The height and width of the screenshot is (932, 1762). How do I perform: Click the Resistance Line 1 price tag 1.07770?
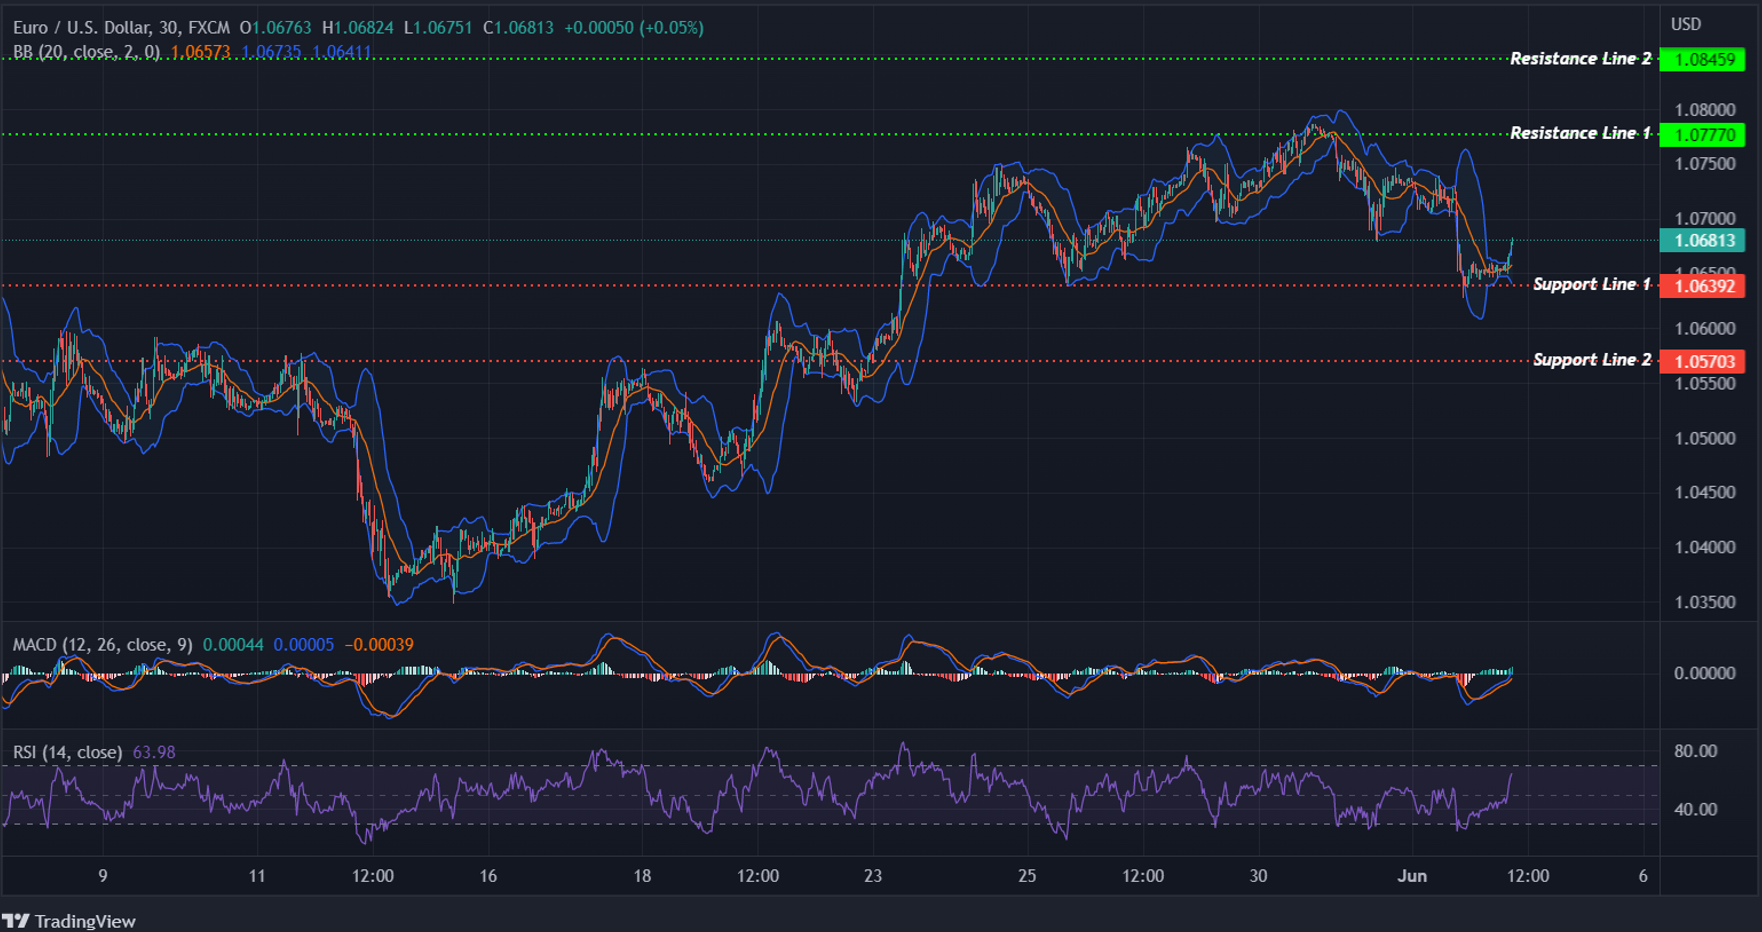(x=1703, y=136)
